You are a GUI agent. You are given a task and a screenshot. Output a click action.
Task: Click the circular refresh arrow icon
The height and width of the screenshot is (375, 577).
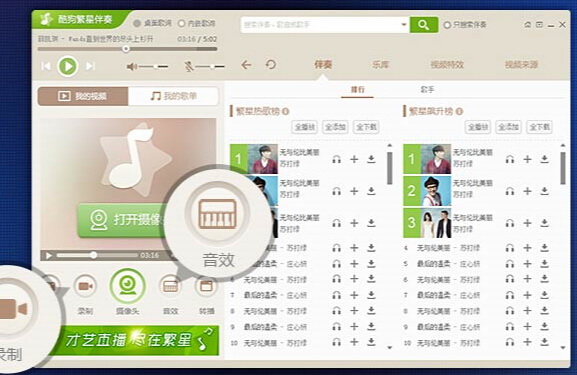pyautogui.click(x=270, y=65)
